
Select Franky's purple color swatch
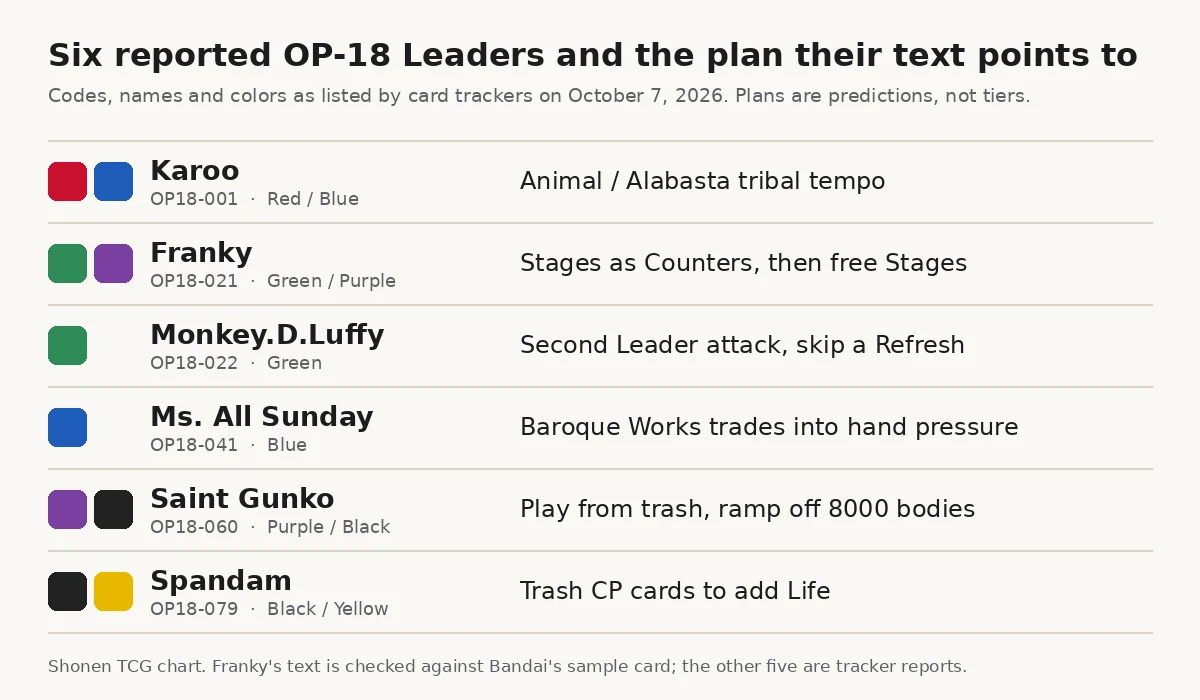(114, 264)
